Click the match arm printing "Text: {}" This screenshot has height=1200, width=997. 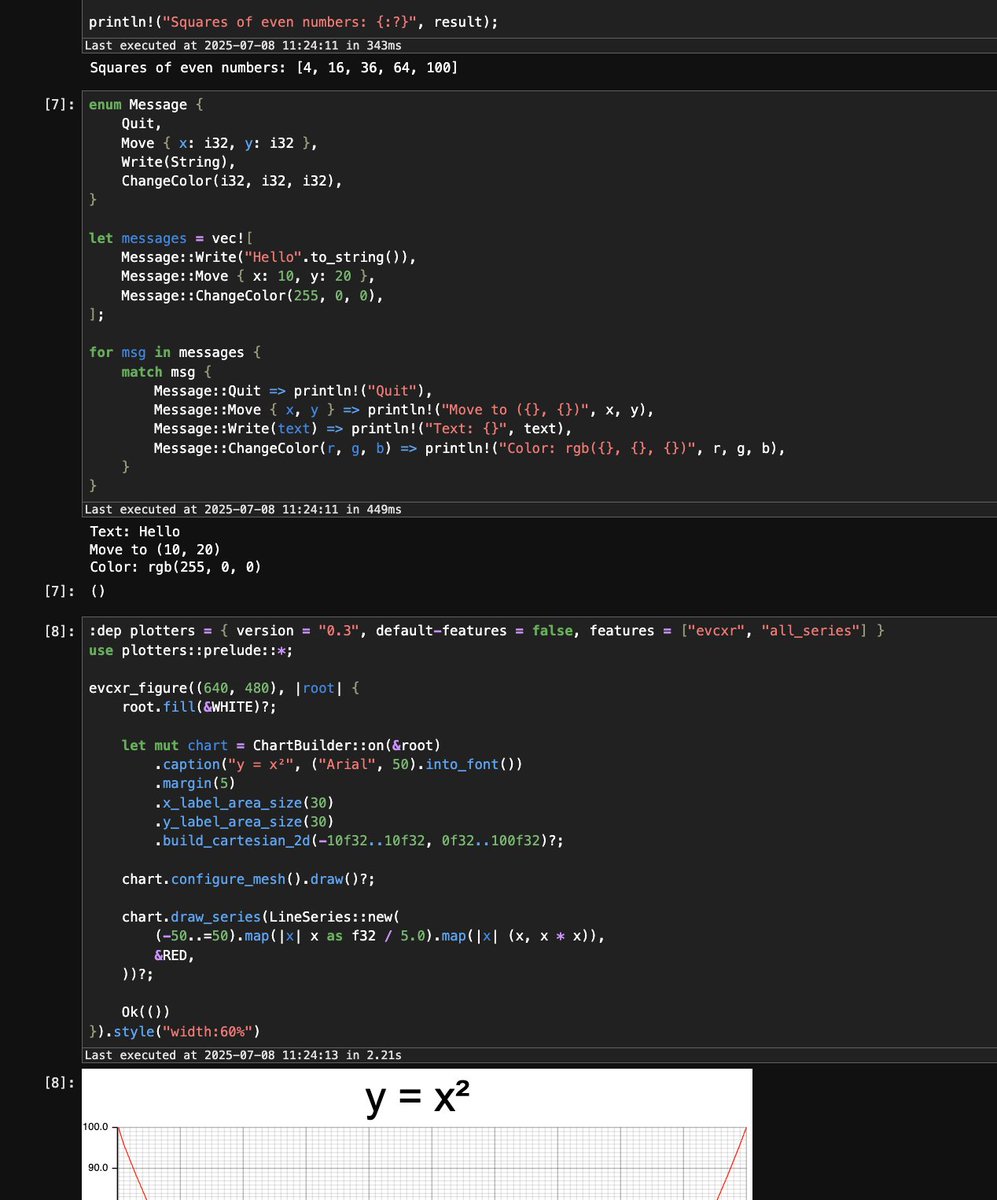pyautogui.click(x=363, y=429)
